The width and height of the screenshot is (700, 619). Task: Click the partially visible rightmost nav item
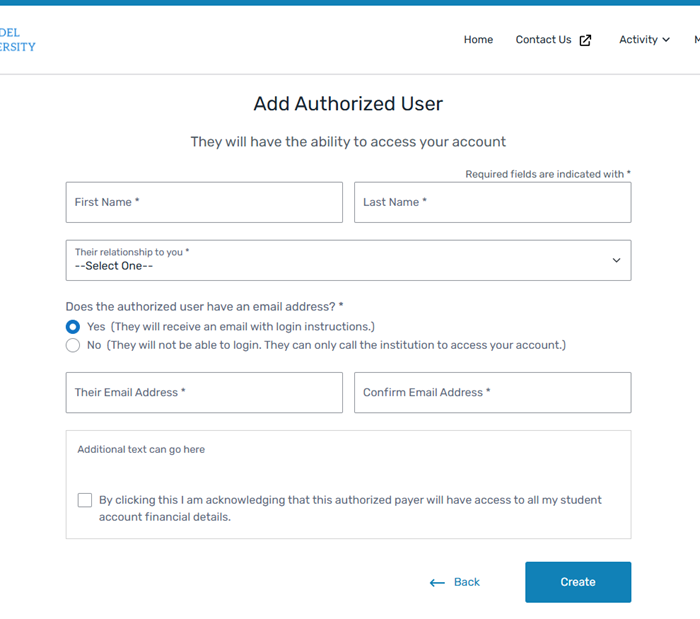coord(696,40)
